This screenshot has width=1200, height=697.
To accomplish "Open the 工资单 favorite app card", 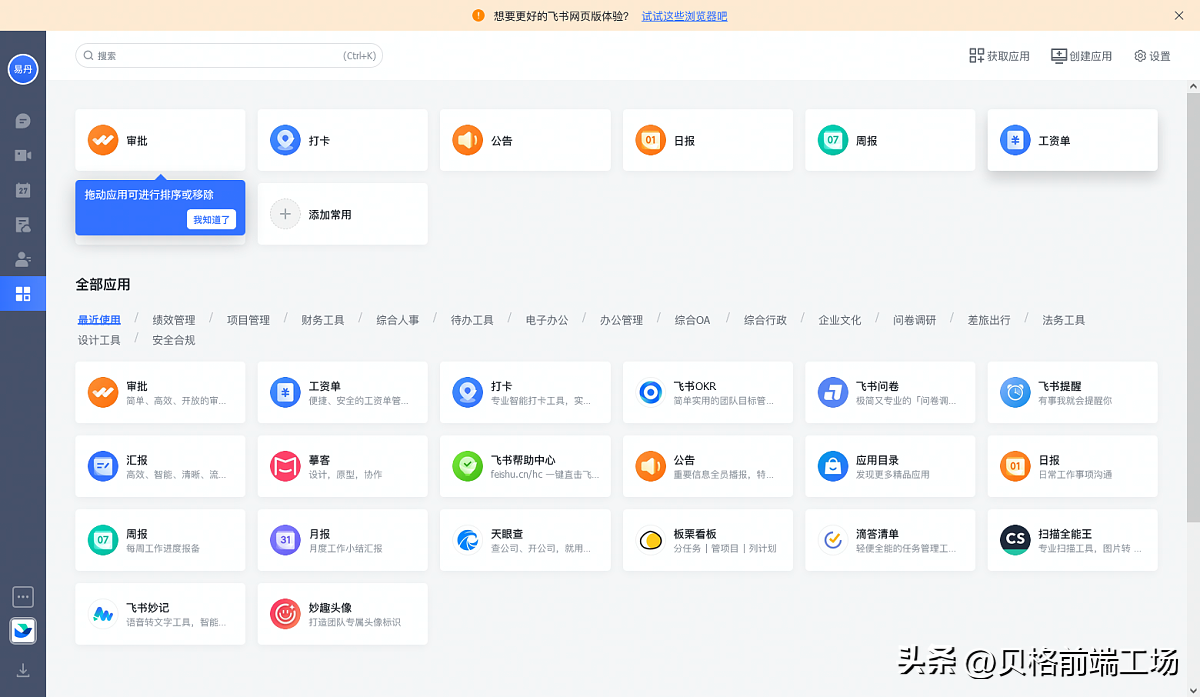I will pos(1073,140).
